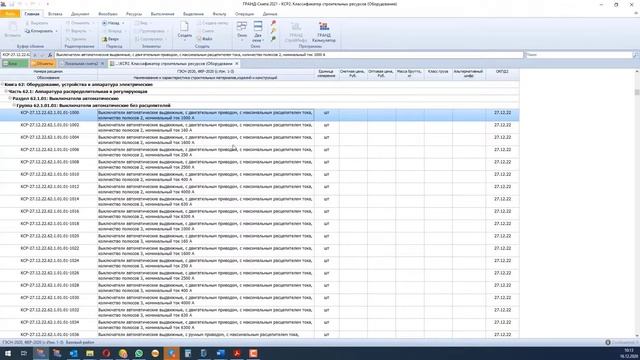Click the yellow pin marker icon

coord(273,31)
